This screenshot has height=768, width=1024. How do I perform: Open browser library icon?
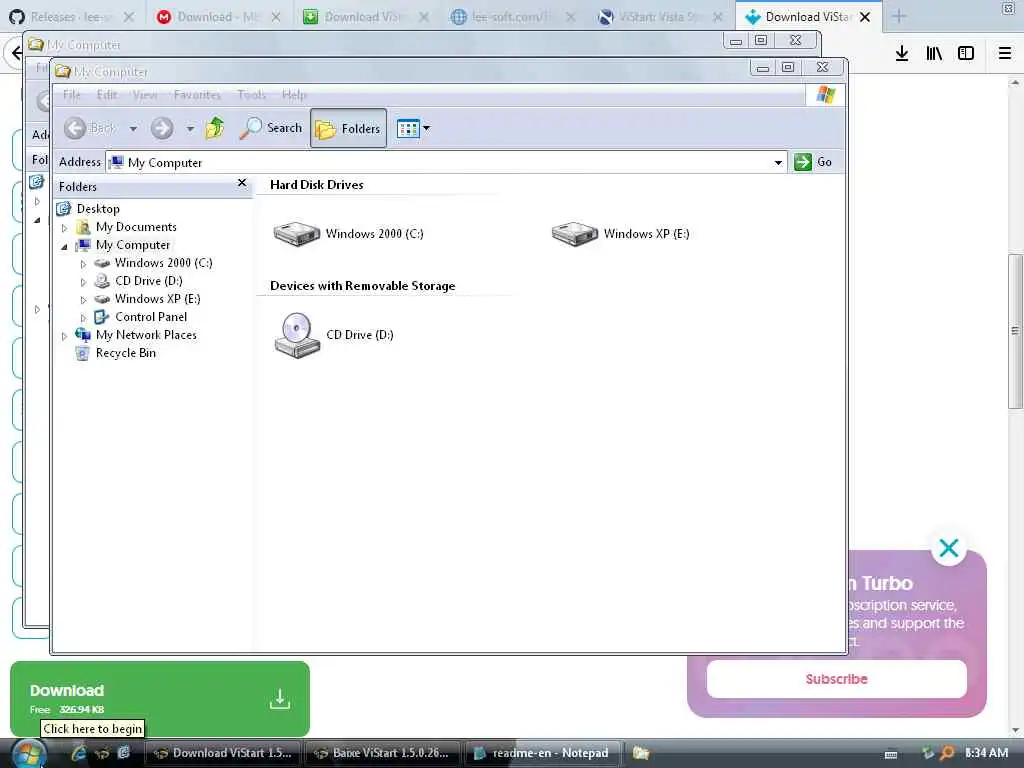tap(934, 53)
